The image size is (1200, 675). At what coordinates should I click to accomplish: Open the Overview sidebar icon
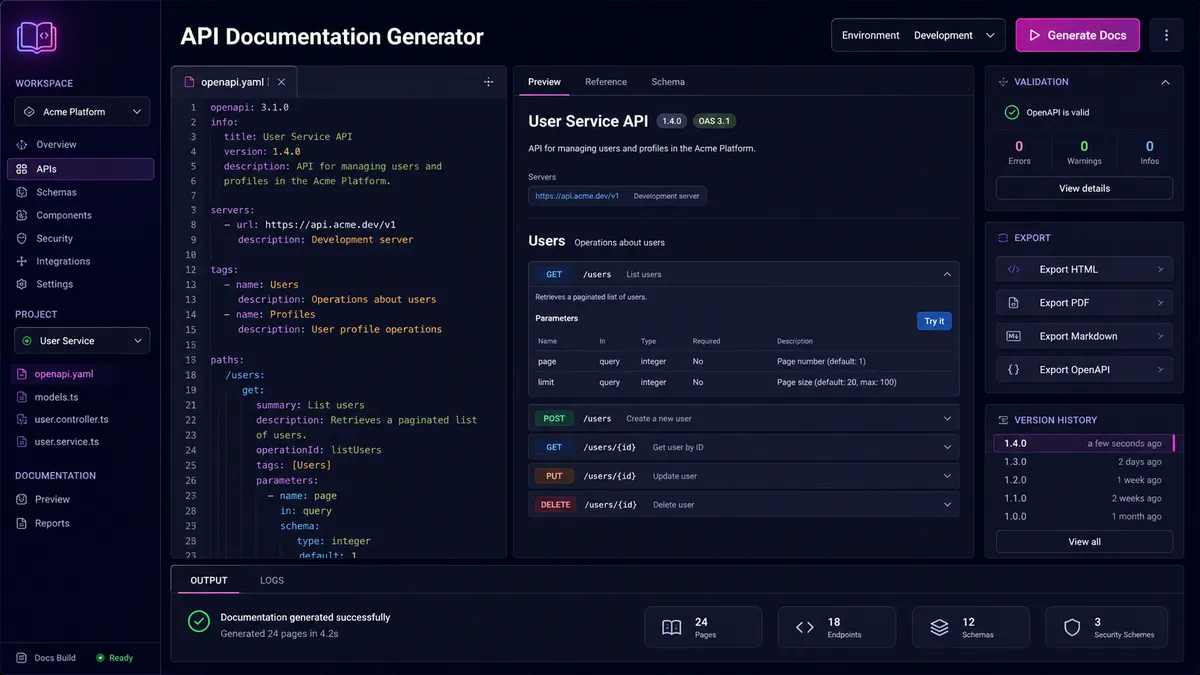coord(22,145)
